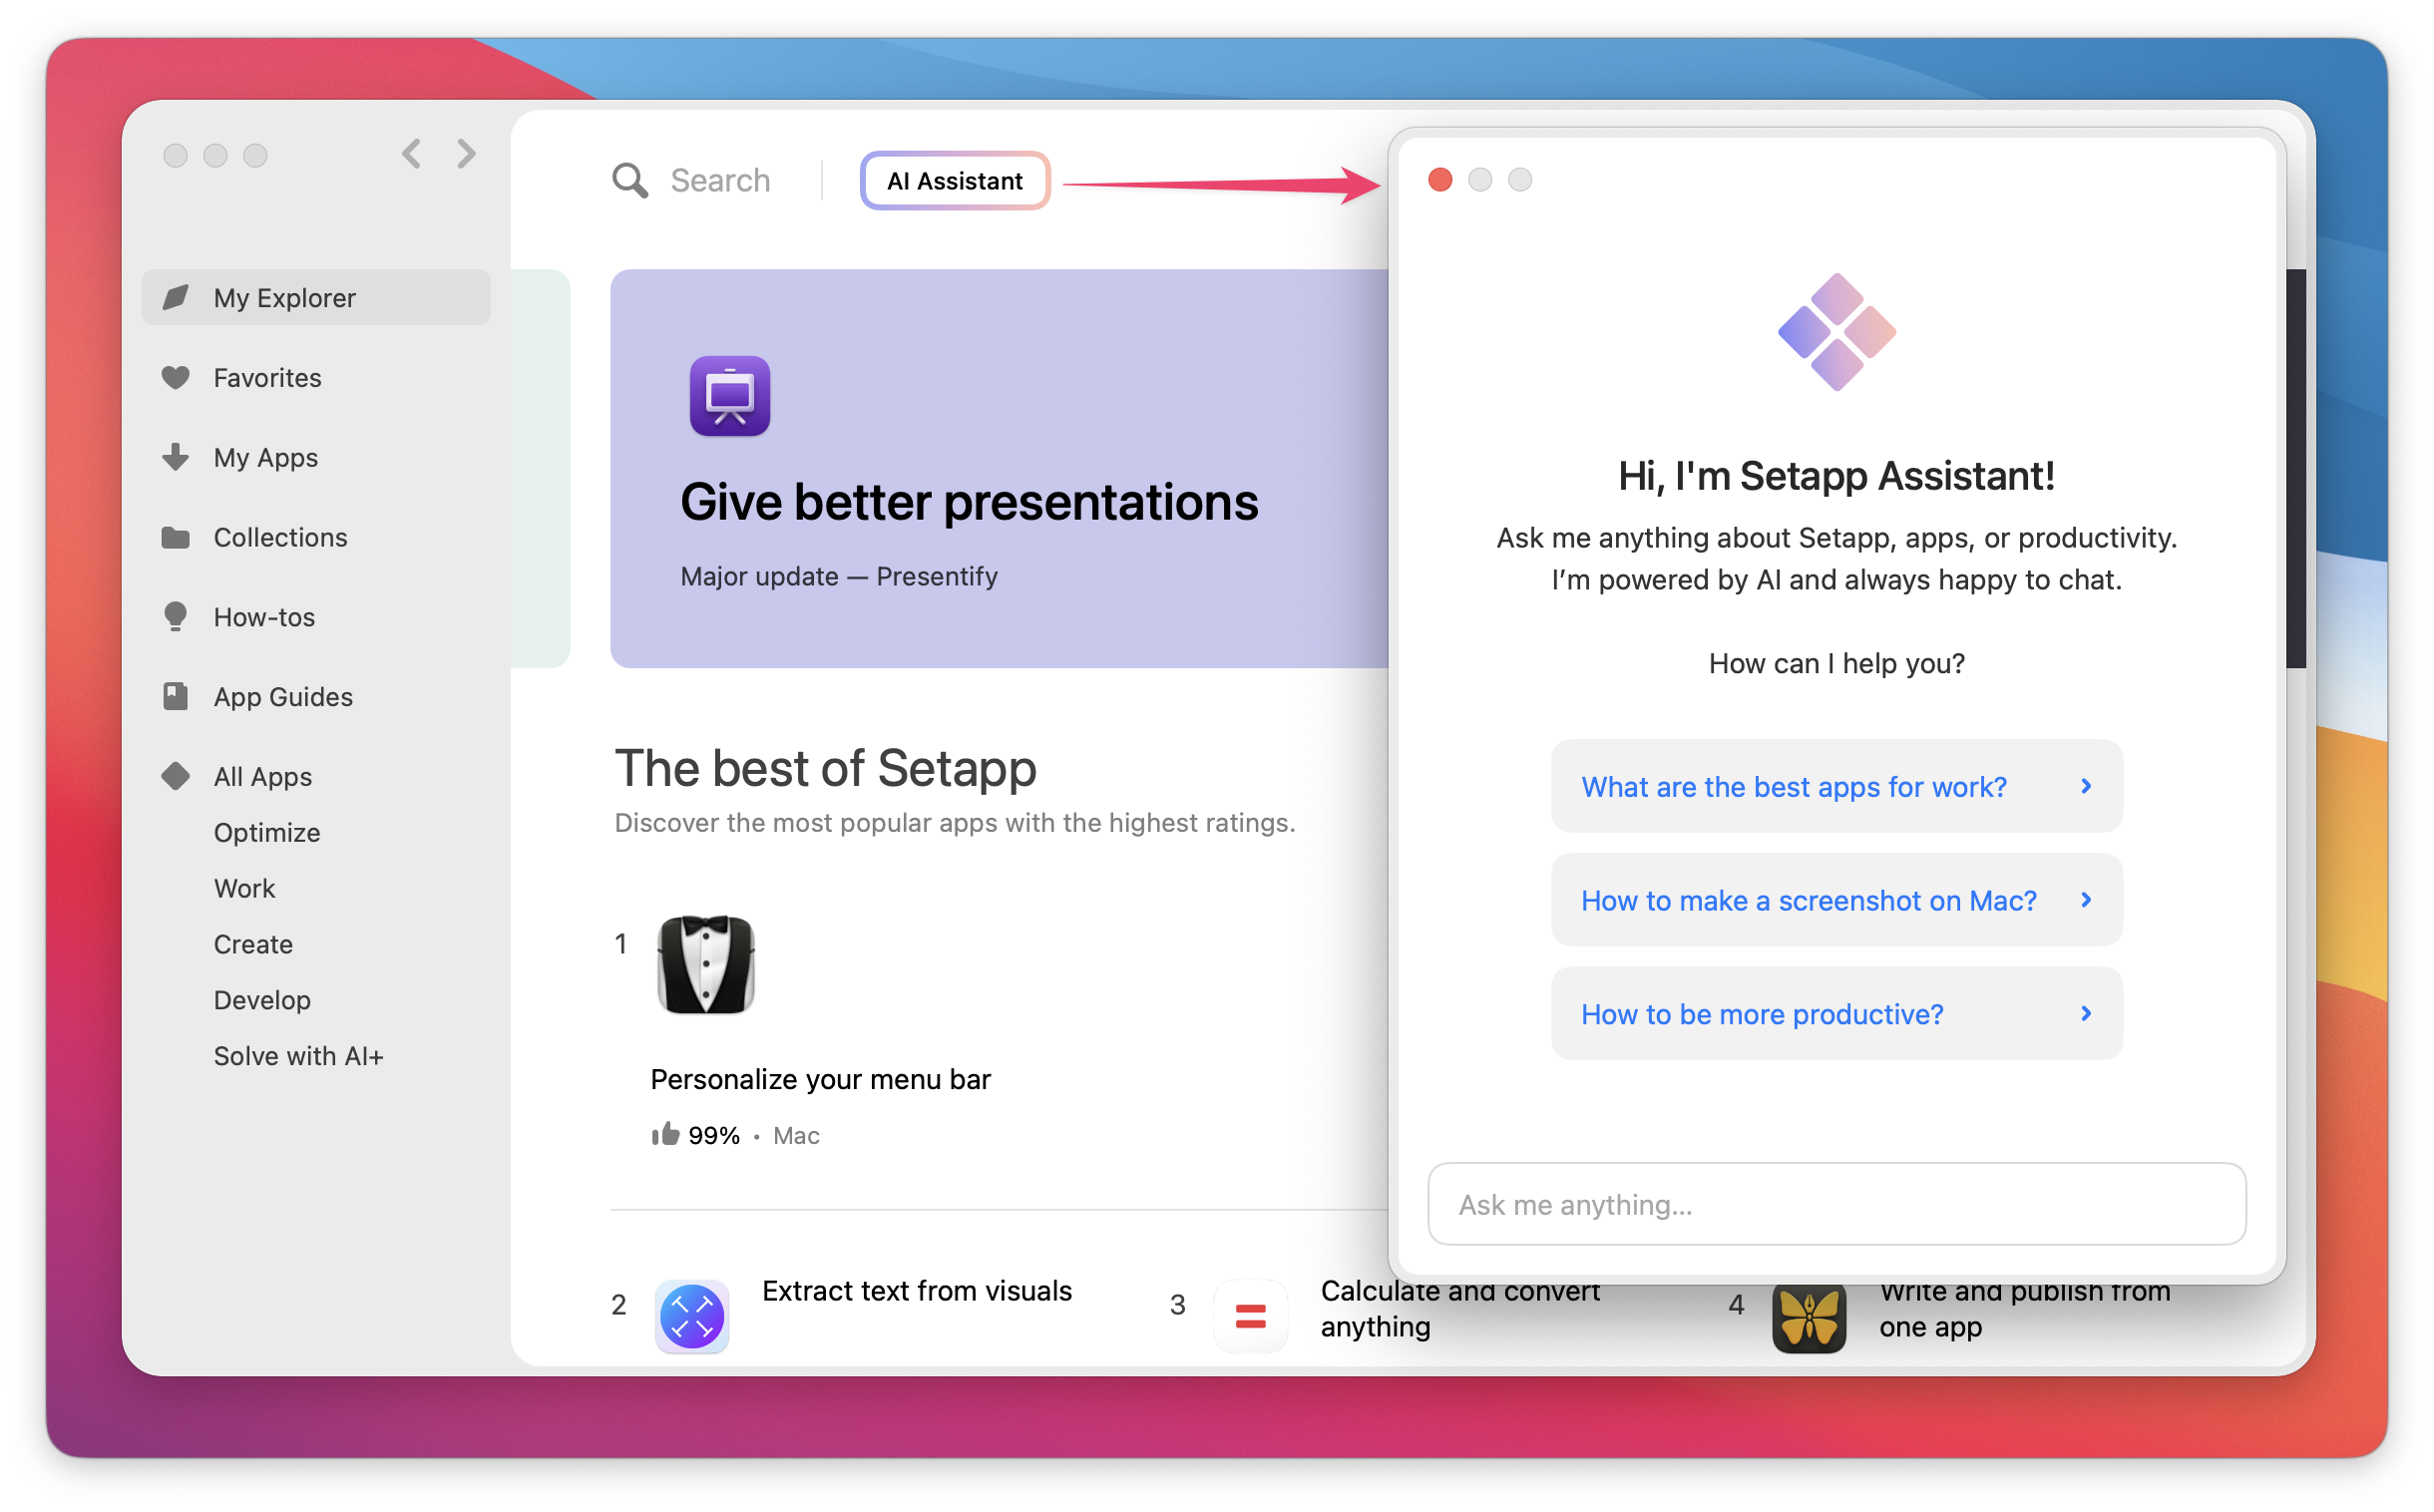Screen dimensions: 2434x1512
Task: Click the App Guides book icon
Action: [176, 697]
